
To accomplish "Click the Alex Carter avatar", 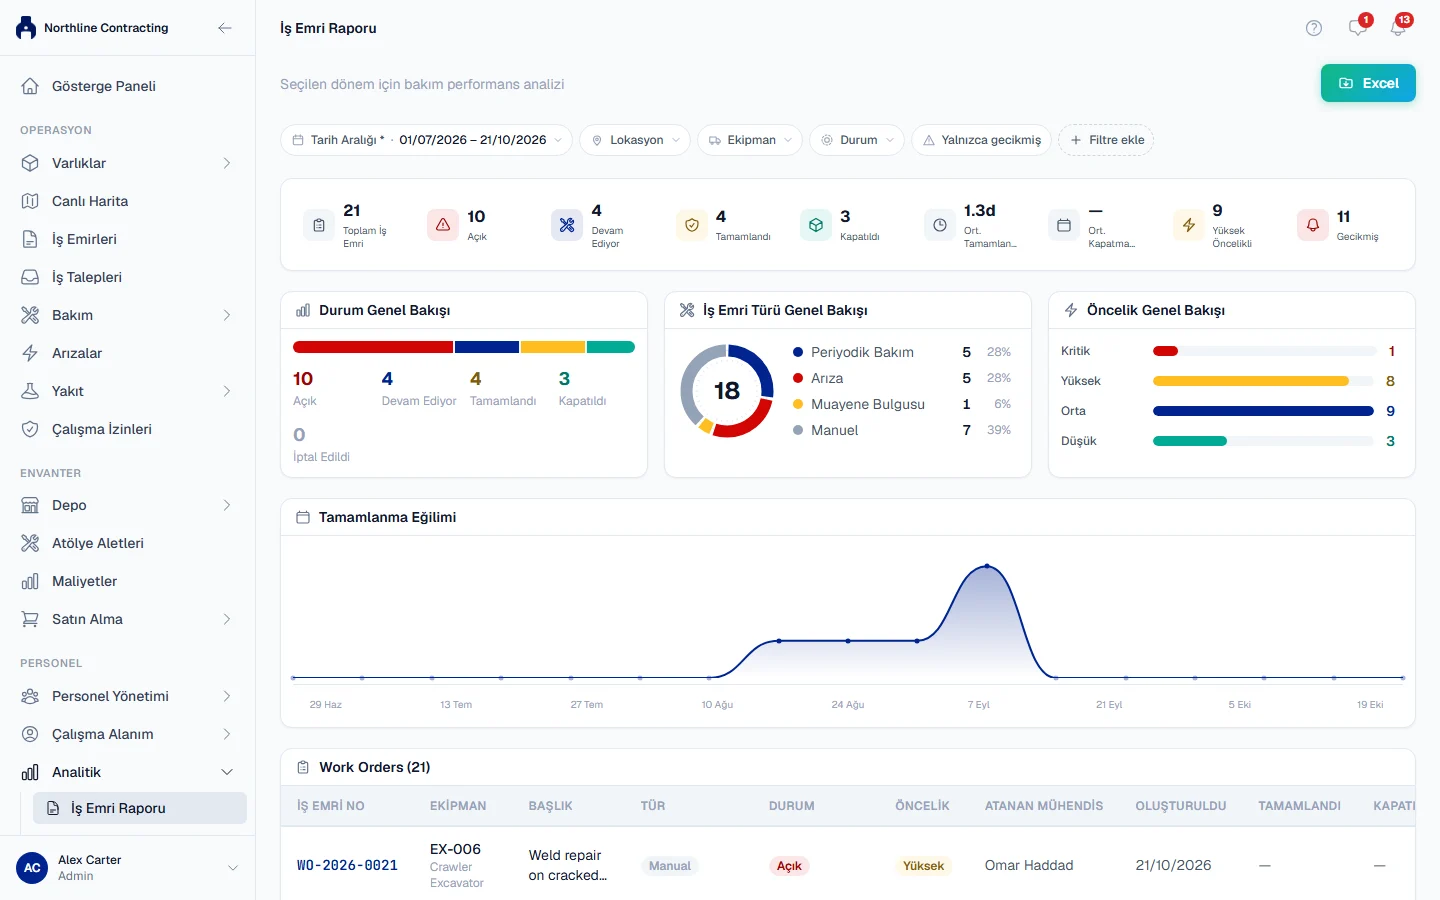I will 32,868.
